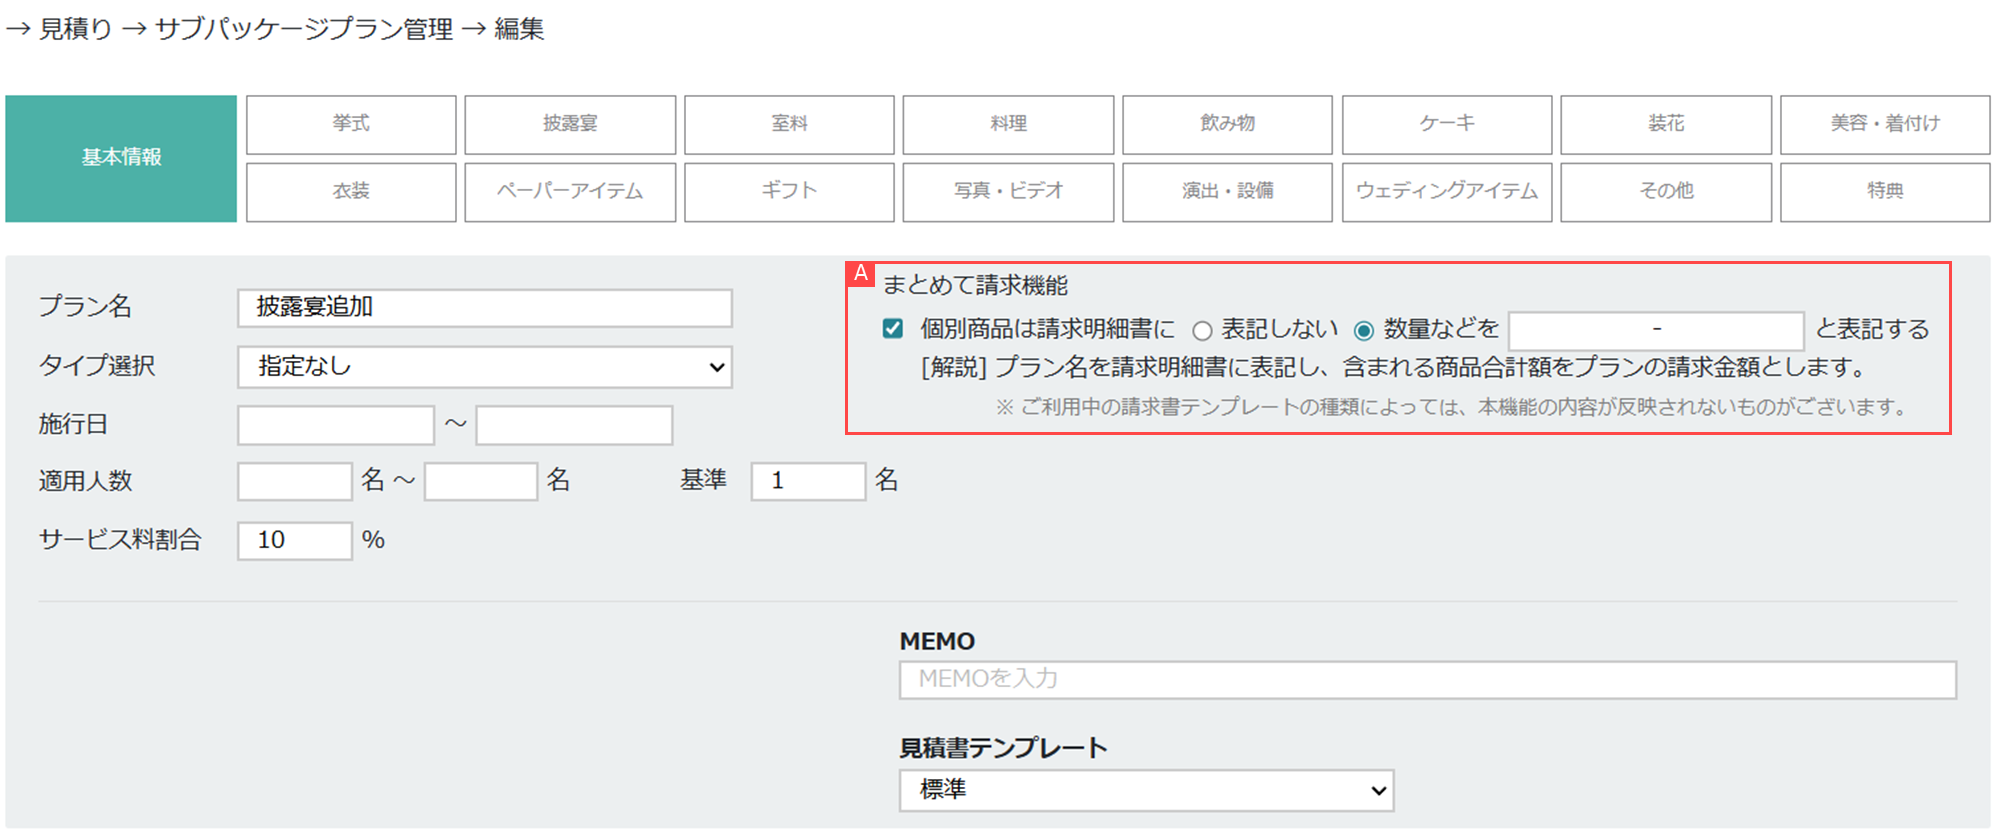The width and height of the screenshot is (2000, 831).
Task: Click the 基本情報 tab
Action: (121, 158)
